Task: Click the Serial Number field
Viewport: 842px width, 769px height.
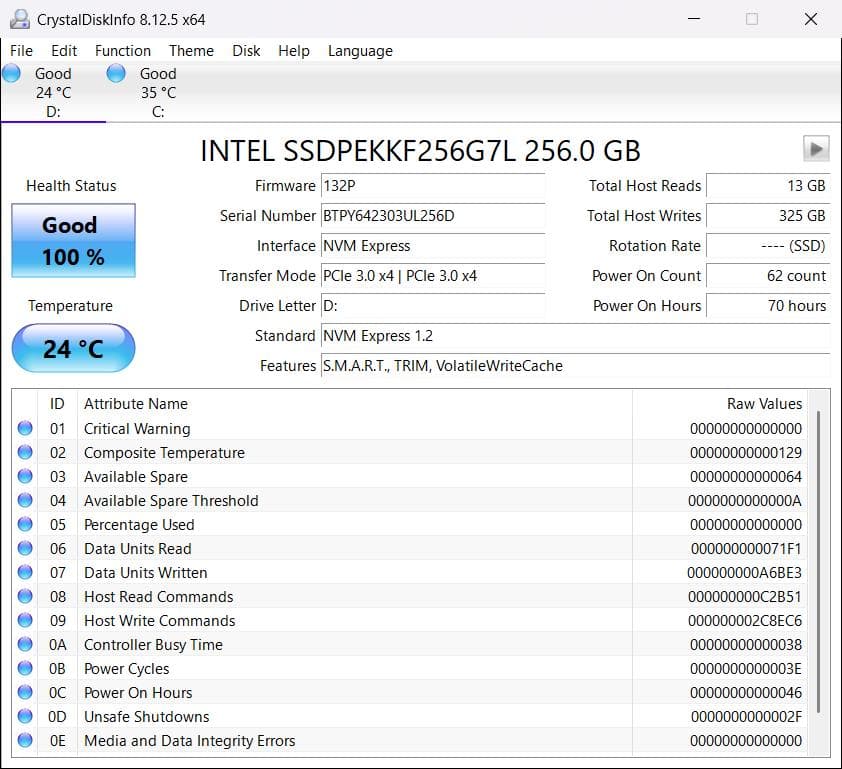Action: tap(432, 217)
